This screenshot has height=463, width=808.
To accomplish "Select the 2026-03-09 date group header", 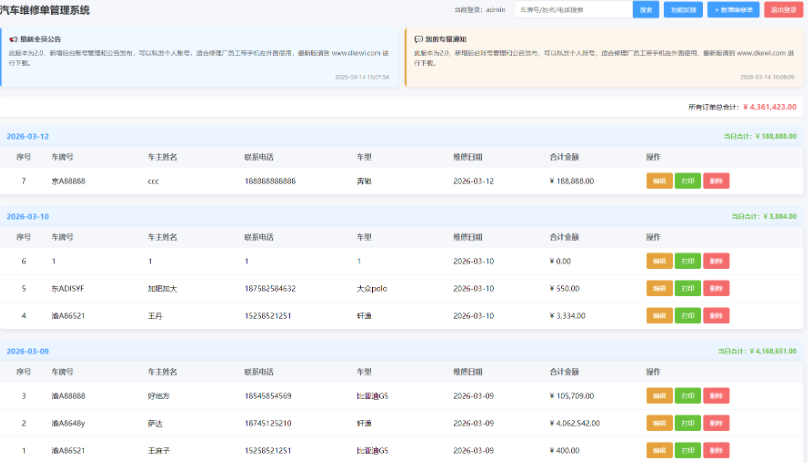I will click(28, 351).
